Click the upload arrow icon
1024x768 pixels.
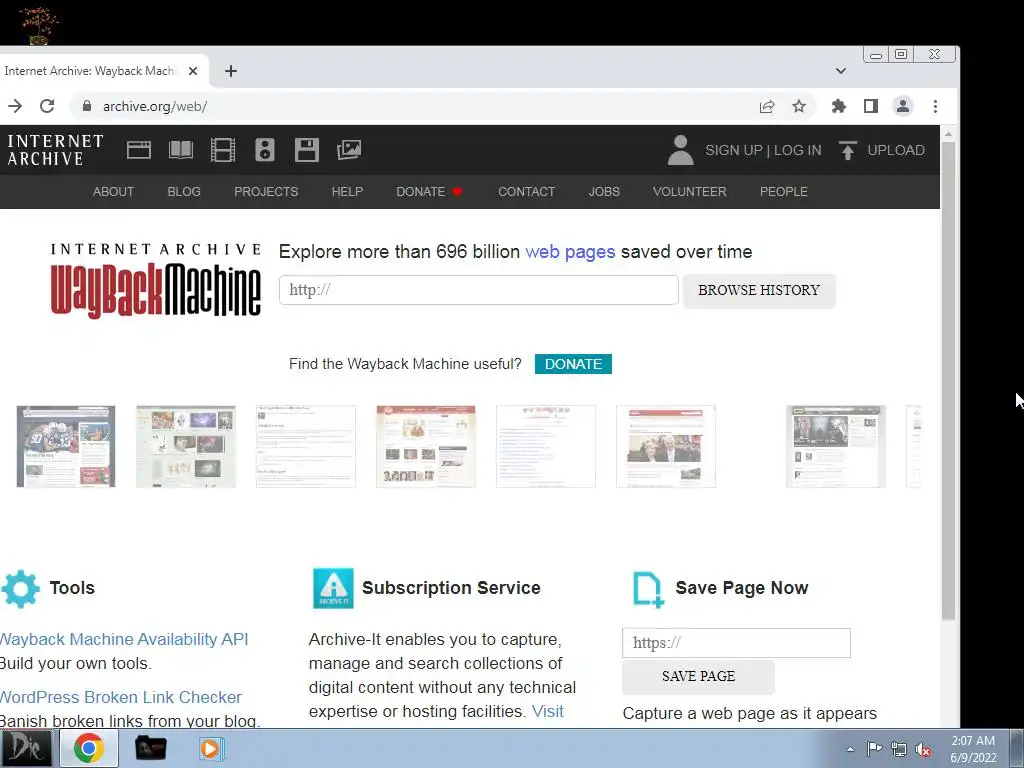848,150
